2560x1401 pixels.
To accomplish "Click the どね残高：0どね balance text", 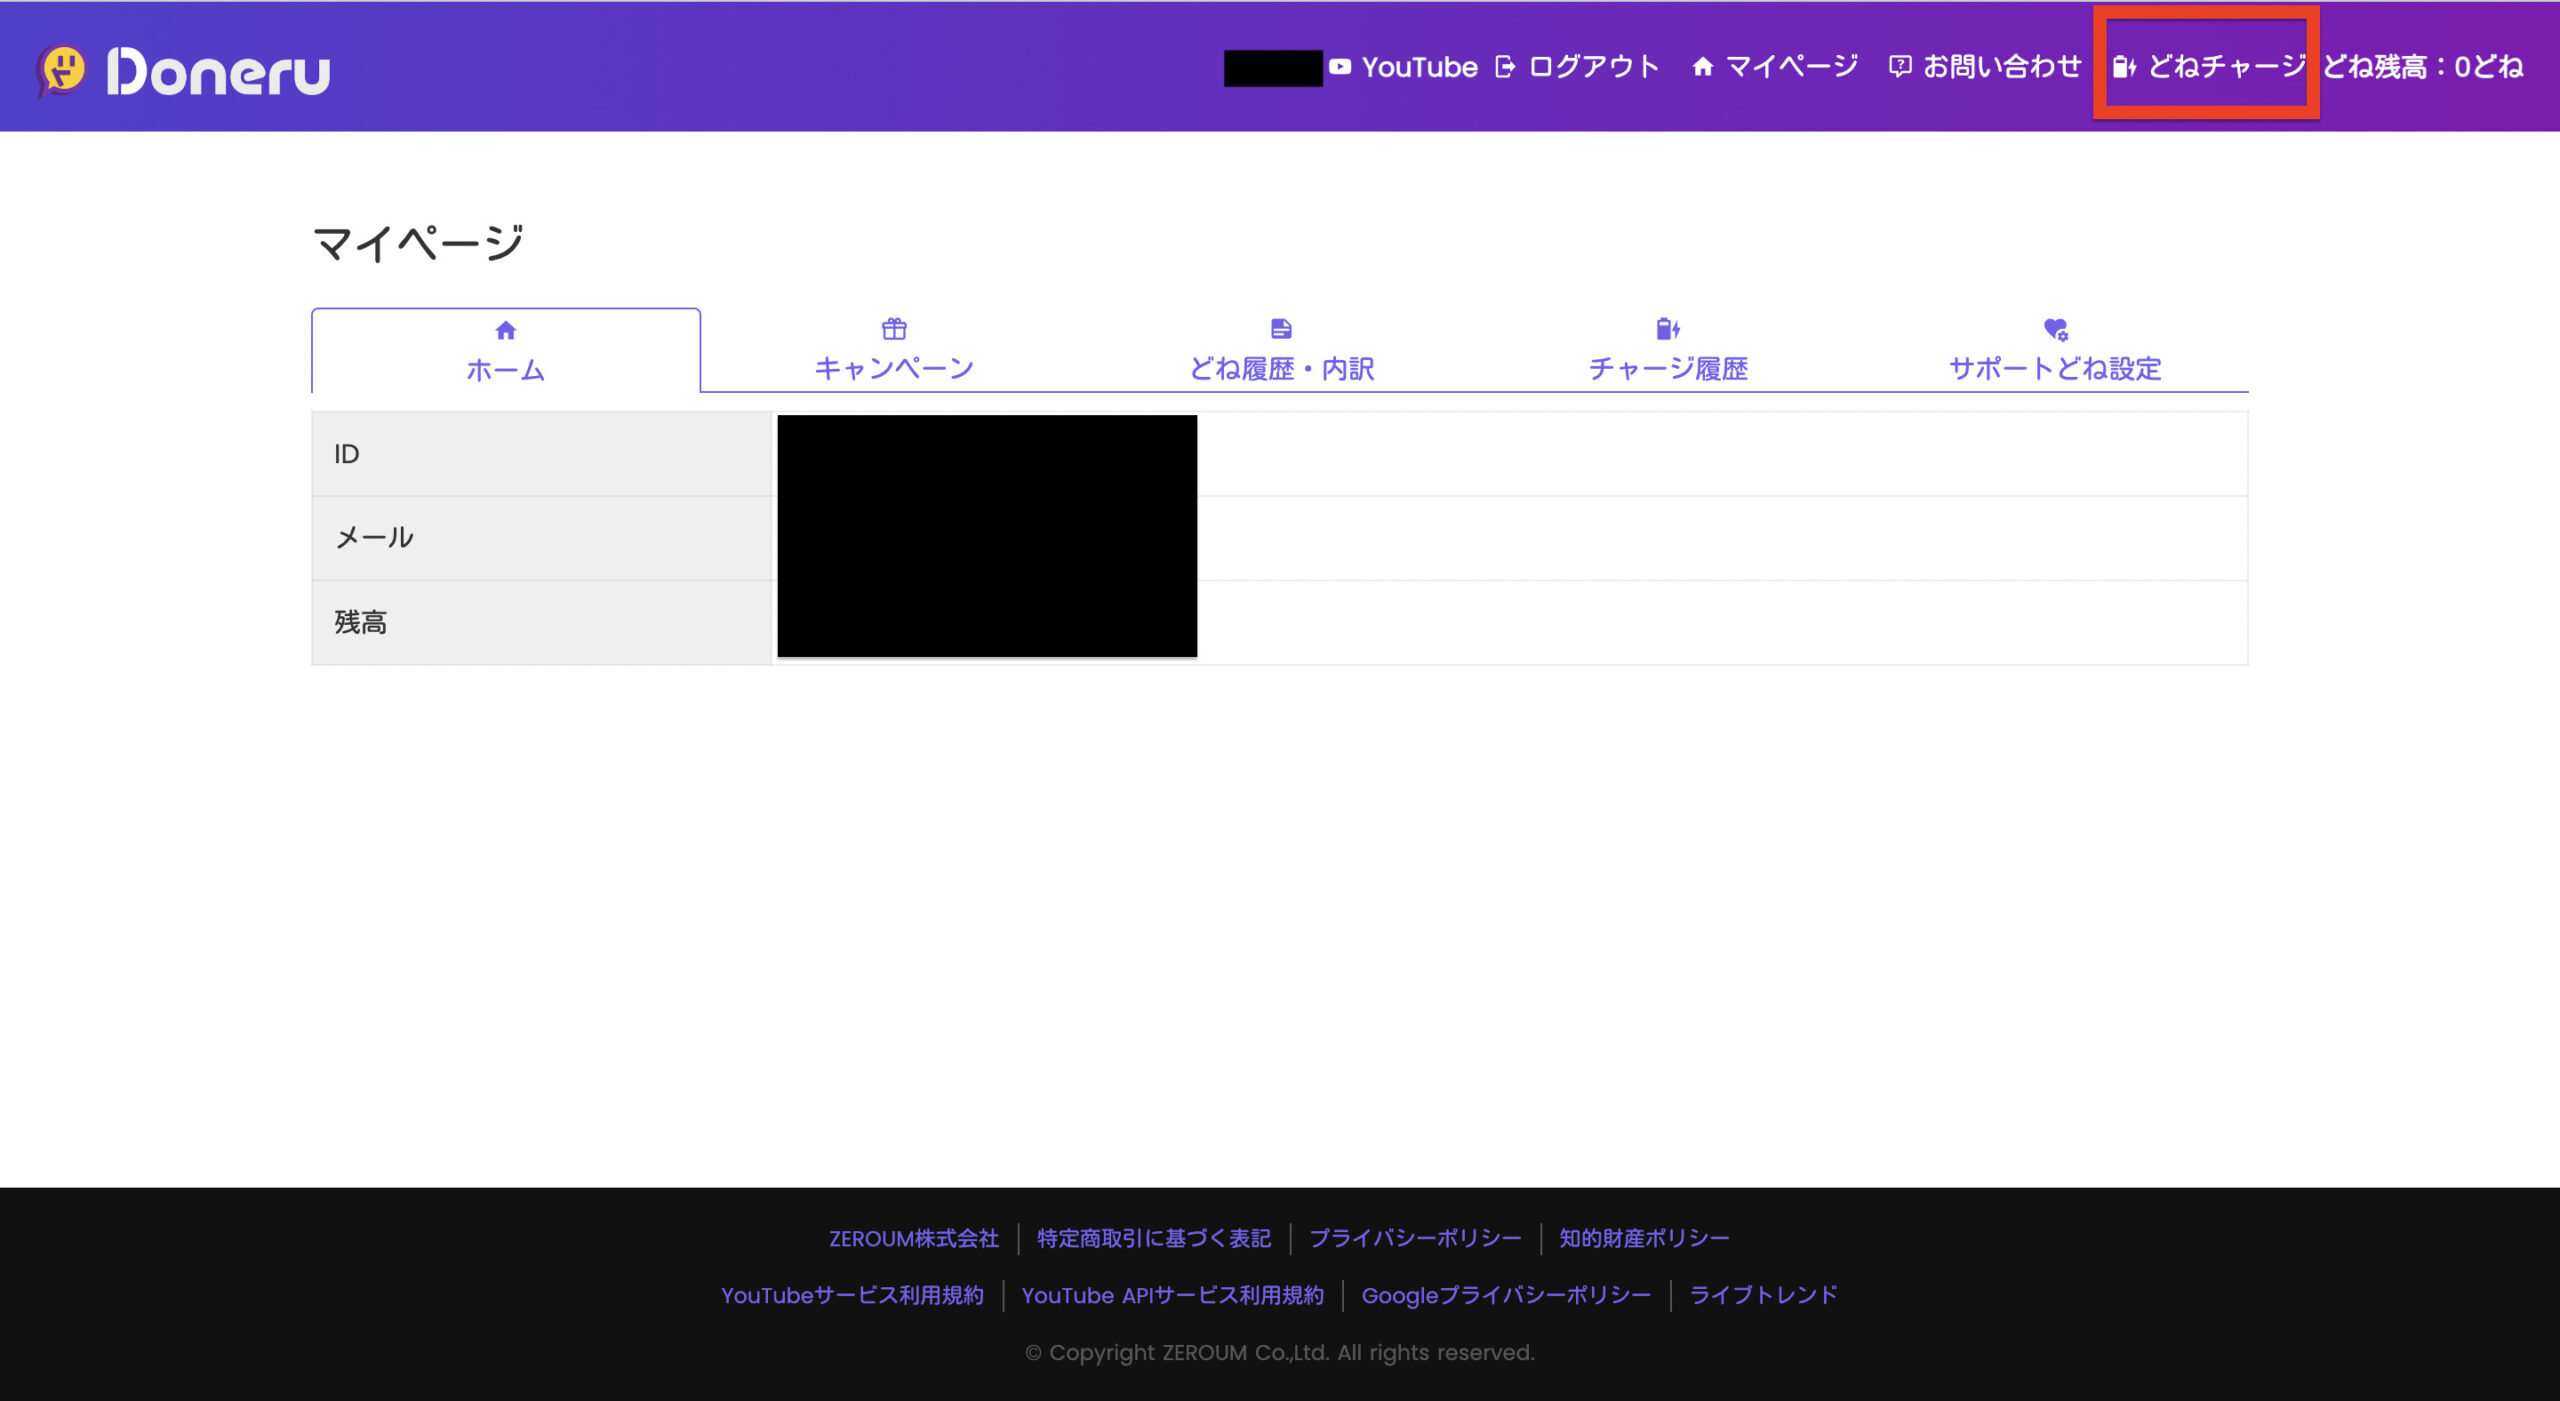I will tap(2423, 67).
